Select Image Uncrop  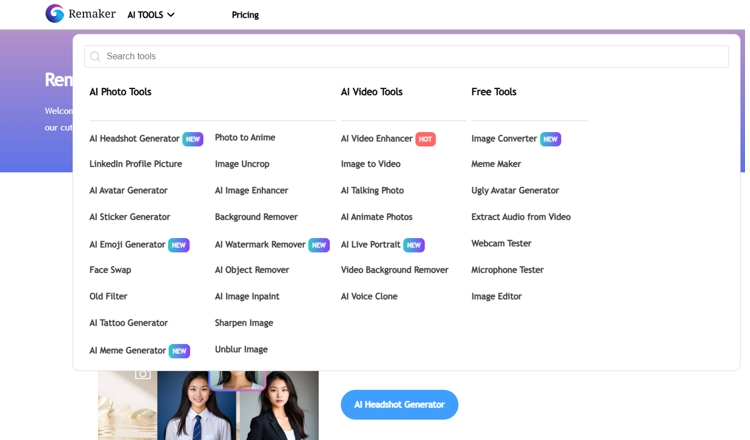[x=242, y=164]
